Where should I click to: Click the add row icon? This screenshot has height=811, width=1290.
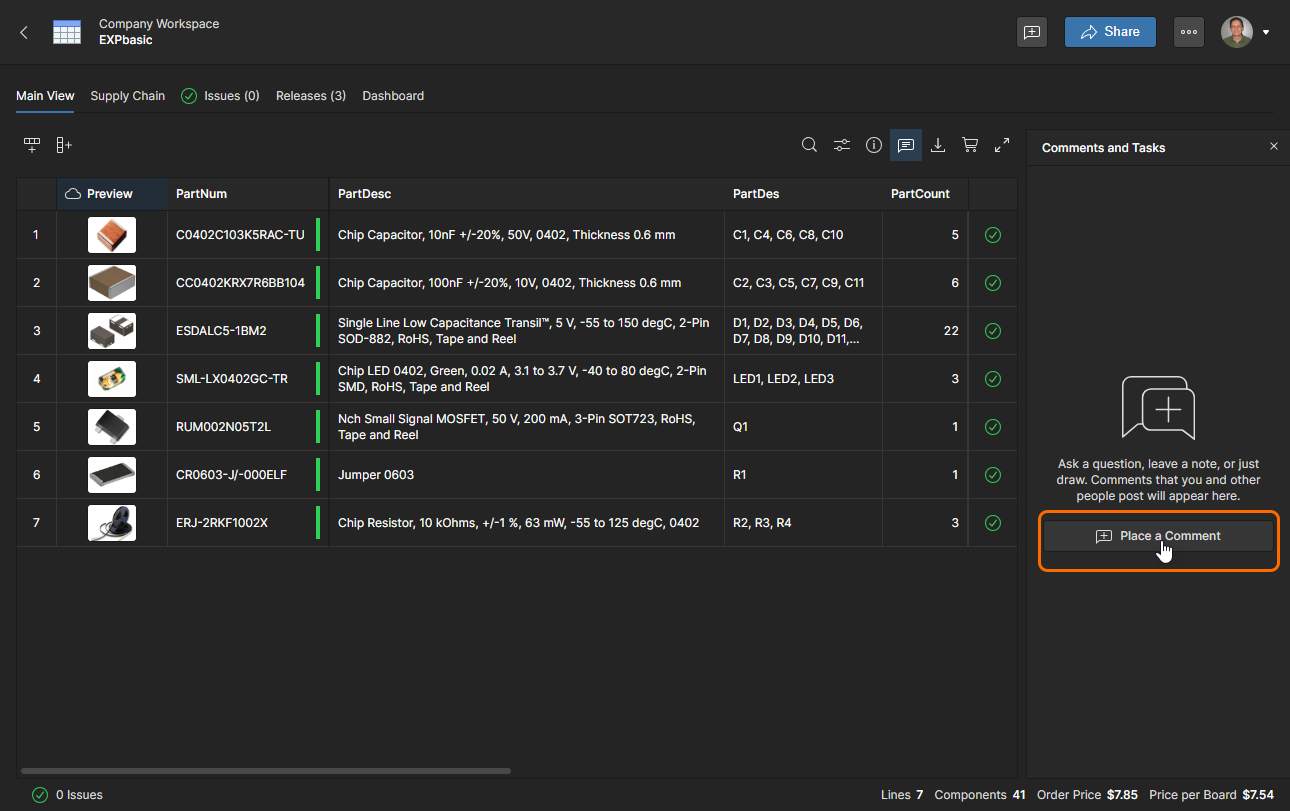32,145
